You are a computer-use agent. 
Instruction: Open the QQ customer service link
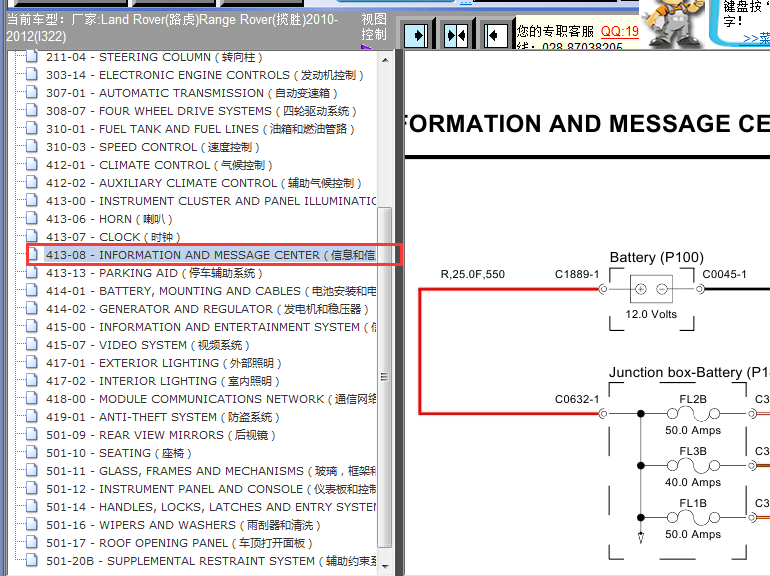point(619,31)
